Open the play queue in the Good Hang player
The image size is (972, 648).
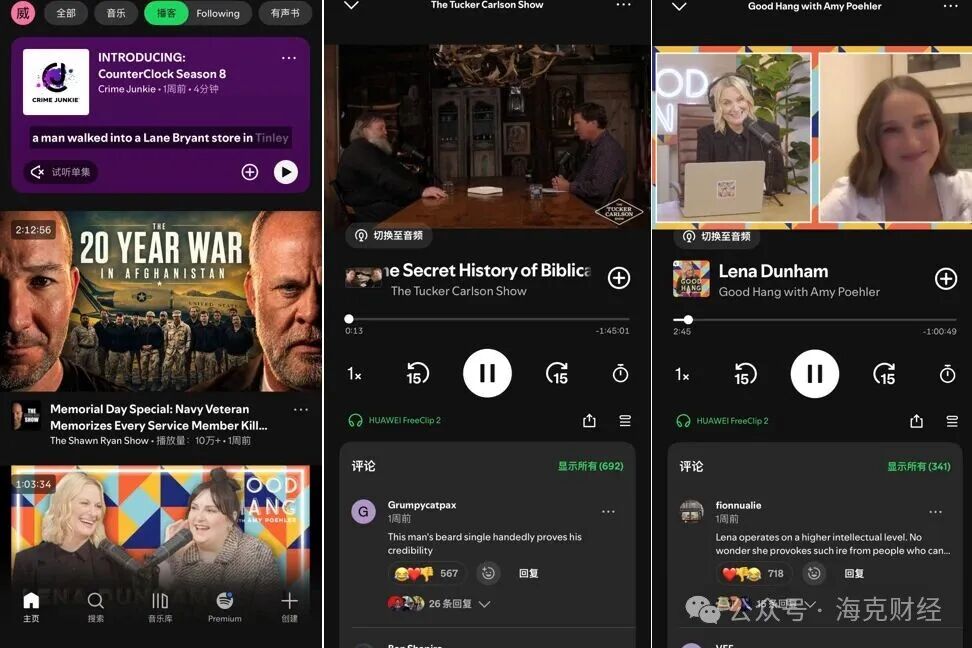(952, 422)
